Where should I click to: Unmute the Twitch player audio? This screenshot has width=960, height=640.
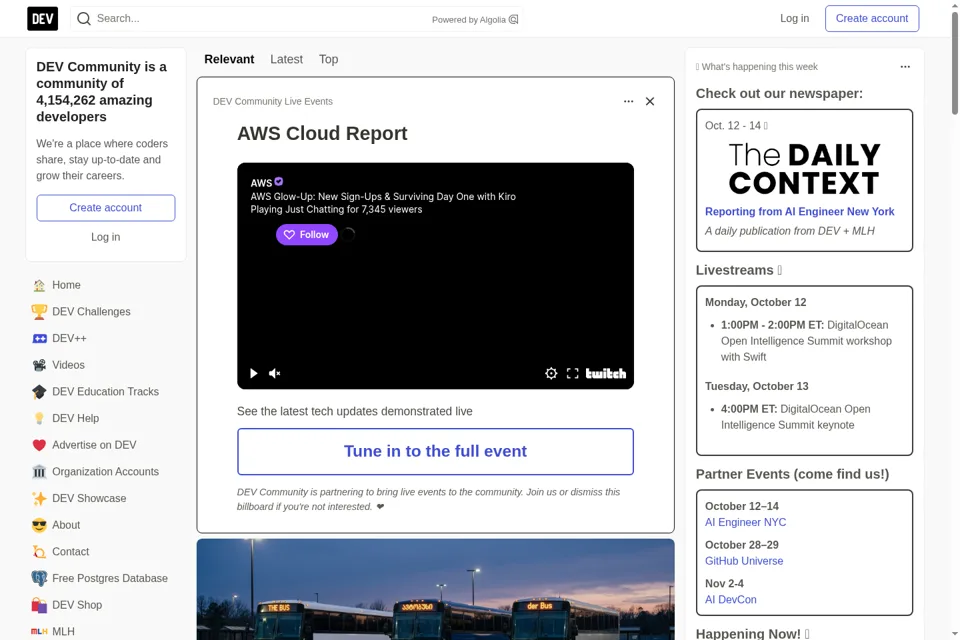coord(274,373)
